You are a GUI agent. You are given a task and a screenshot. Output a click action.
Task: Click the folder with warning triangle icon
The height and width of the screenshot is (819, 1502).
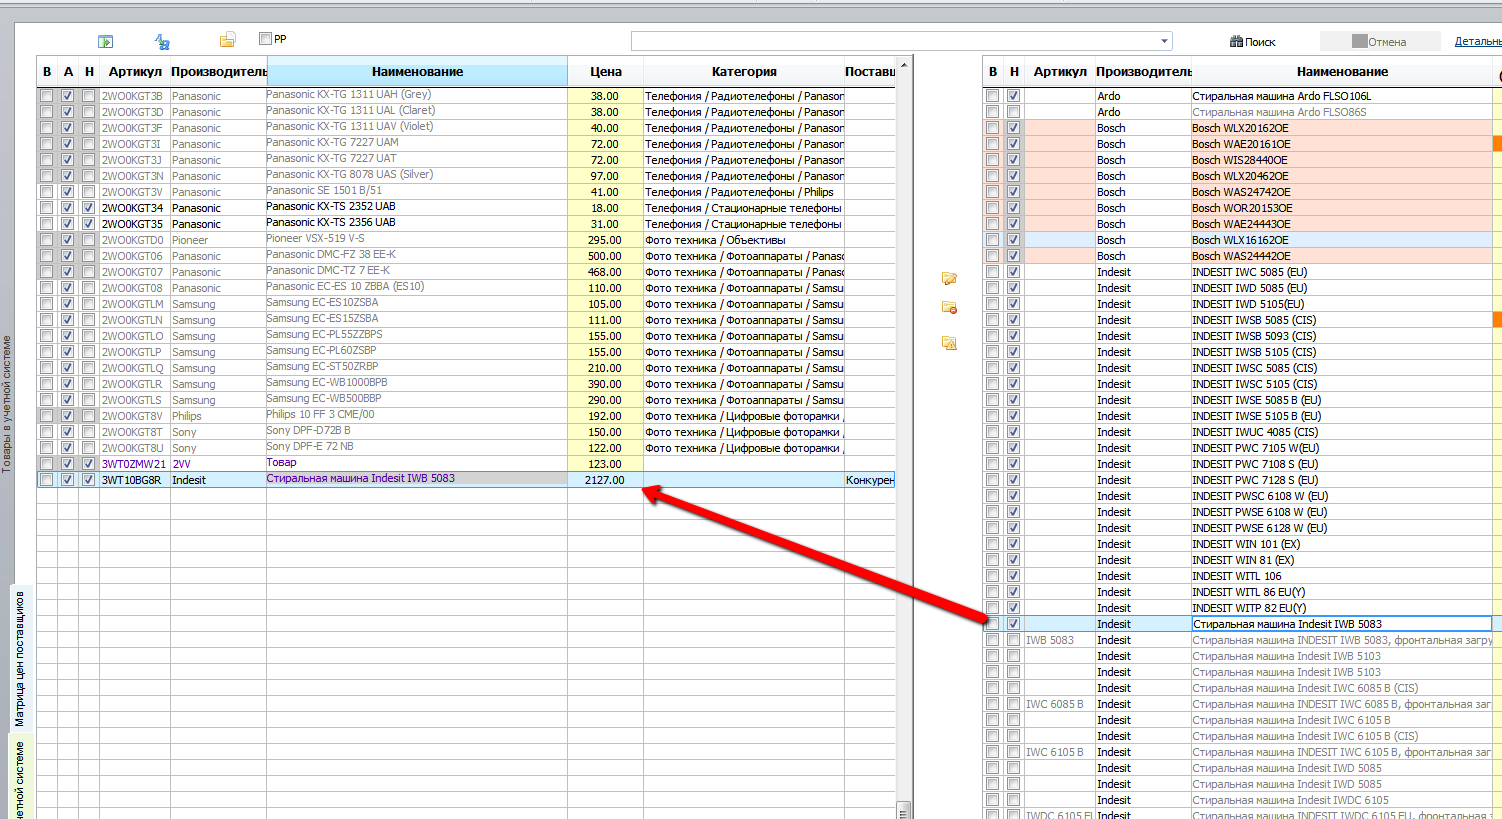click(949, 343)
